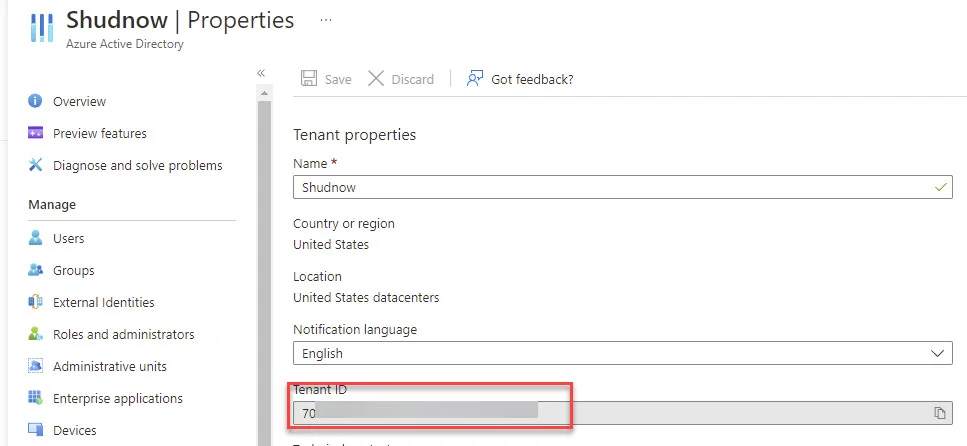Image resolution: width=967 pixels, height=446 pixels.
Task: Open Groups in sidebar
Action: pos(73,270)
